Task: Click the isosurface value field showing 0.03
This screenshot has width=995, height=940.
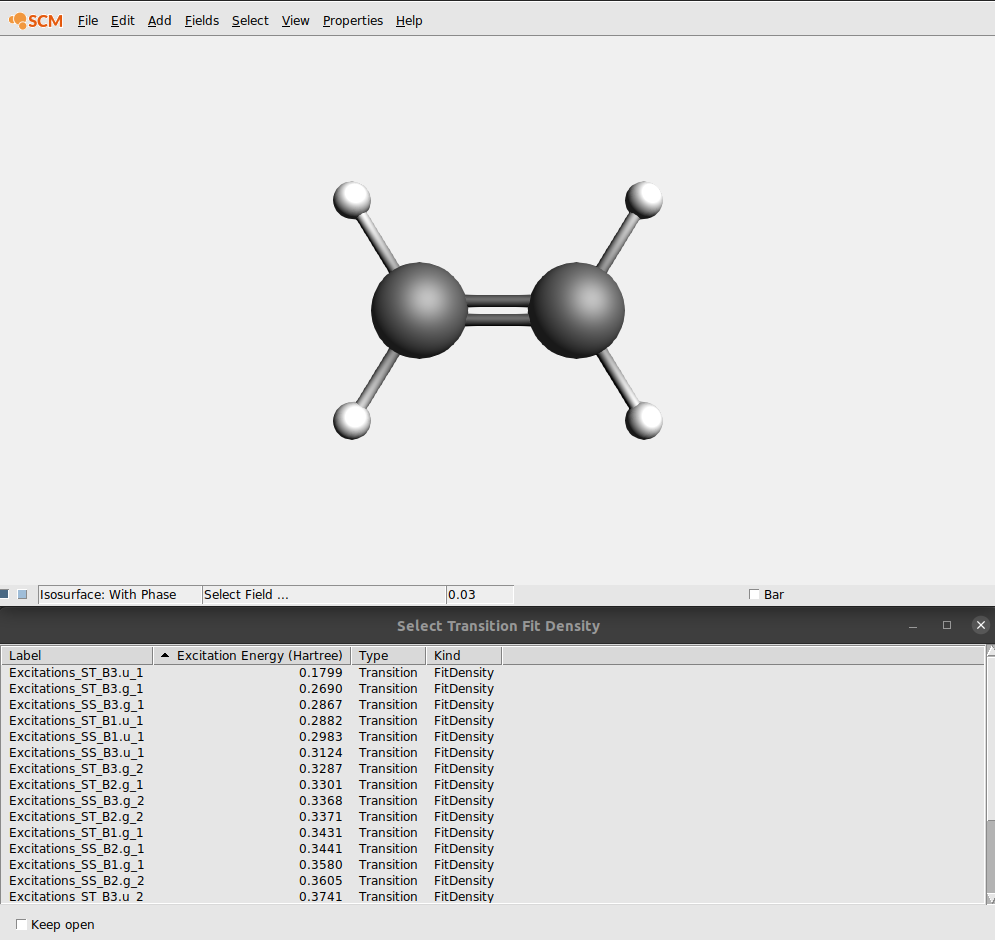Action: (480, 594)
